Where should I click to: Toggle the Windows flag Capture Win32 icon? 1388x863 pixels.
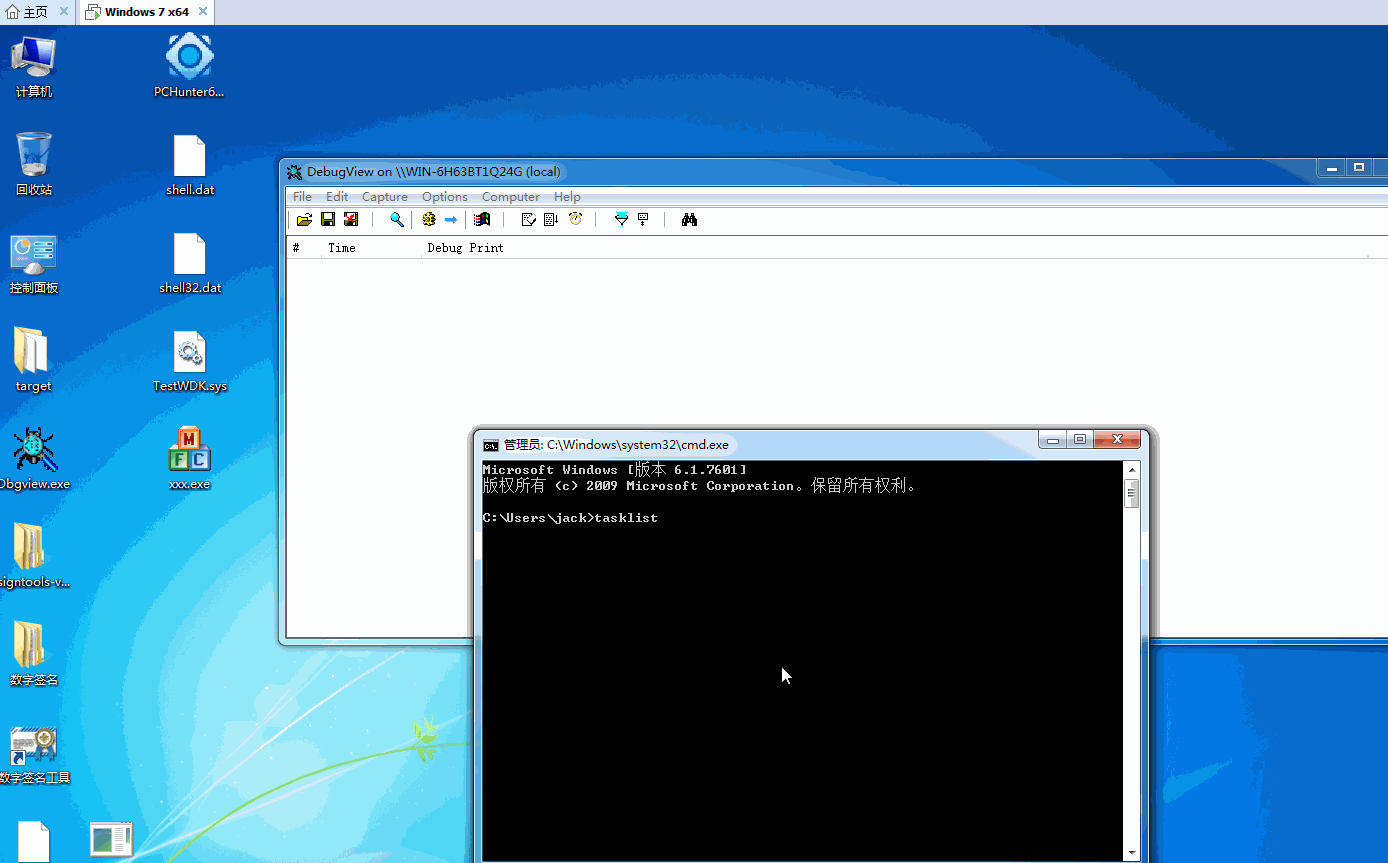click(482, 220)
